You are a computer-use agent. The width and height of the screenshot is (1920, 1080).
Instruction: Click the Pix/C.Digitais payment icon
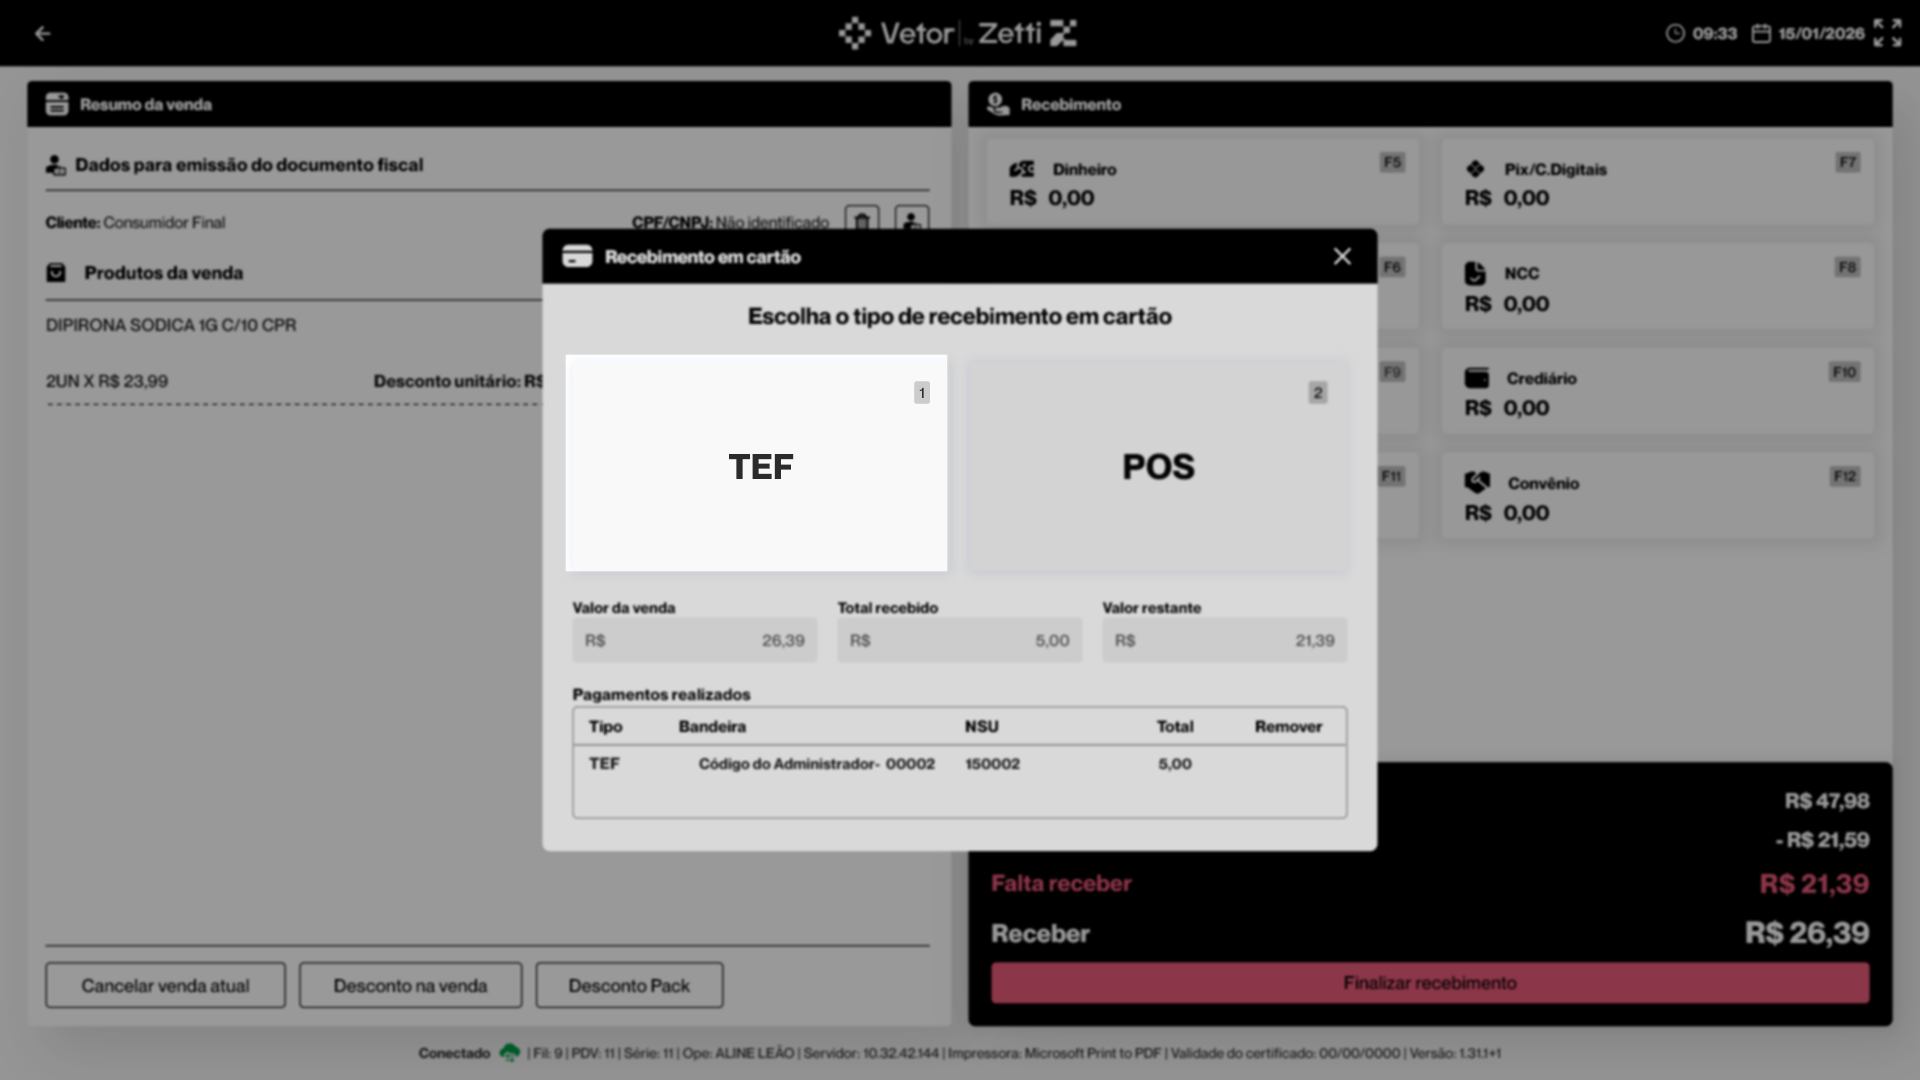pyautogui.click(x=1475, y=169)
